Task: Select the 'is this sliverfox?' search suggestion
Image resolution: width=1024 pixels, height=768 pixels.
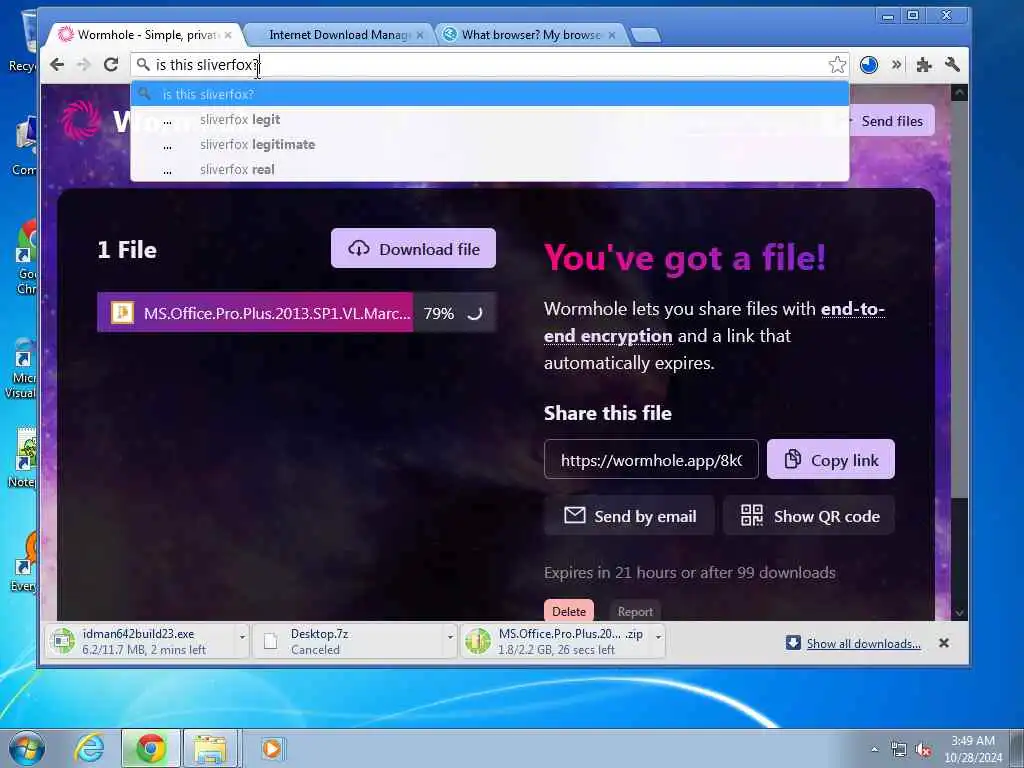Action: (490, 94)
